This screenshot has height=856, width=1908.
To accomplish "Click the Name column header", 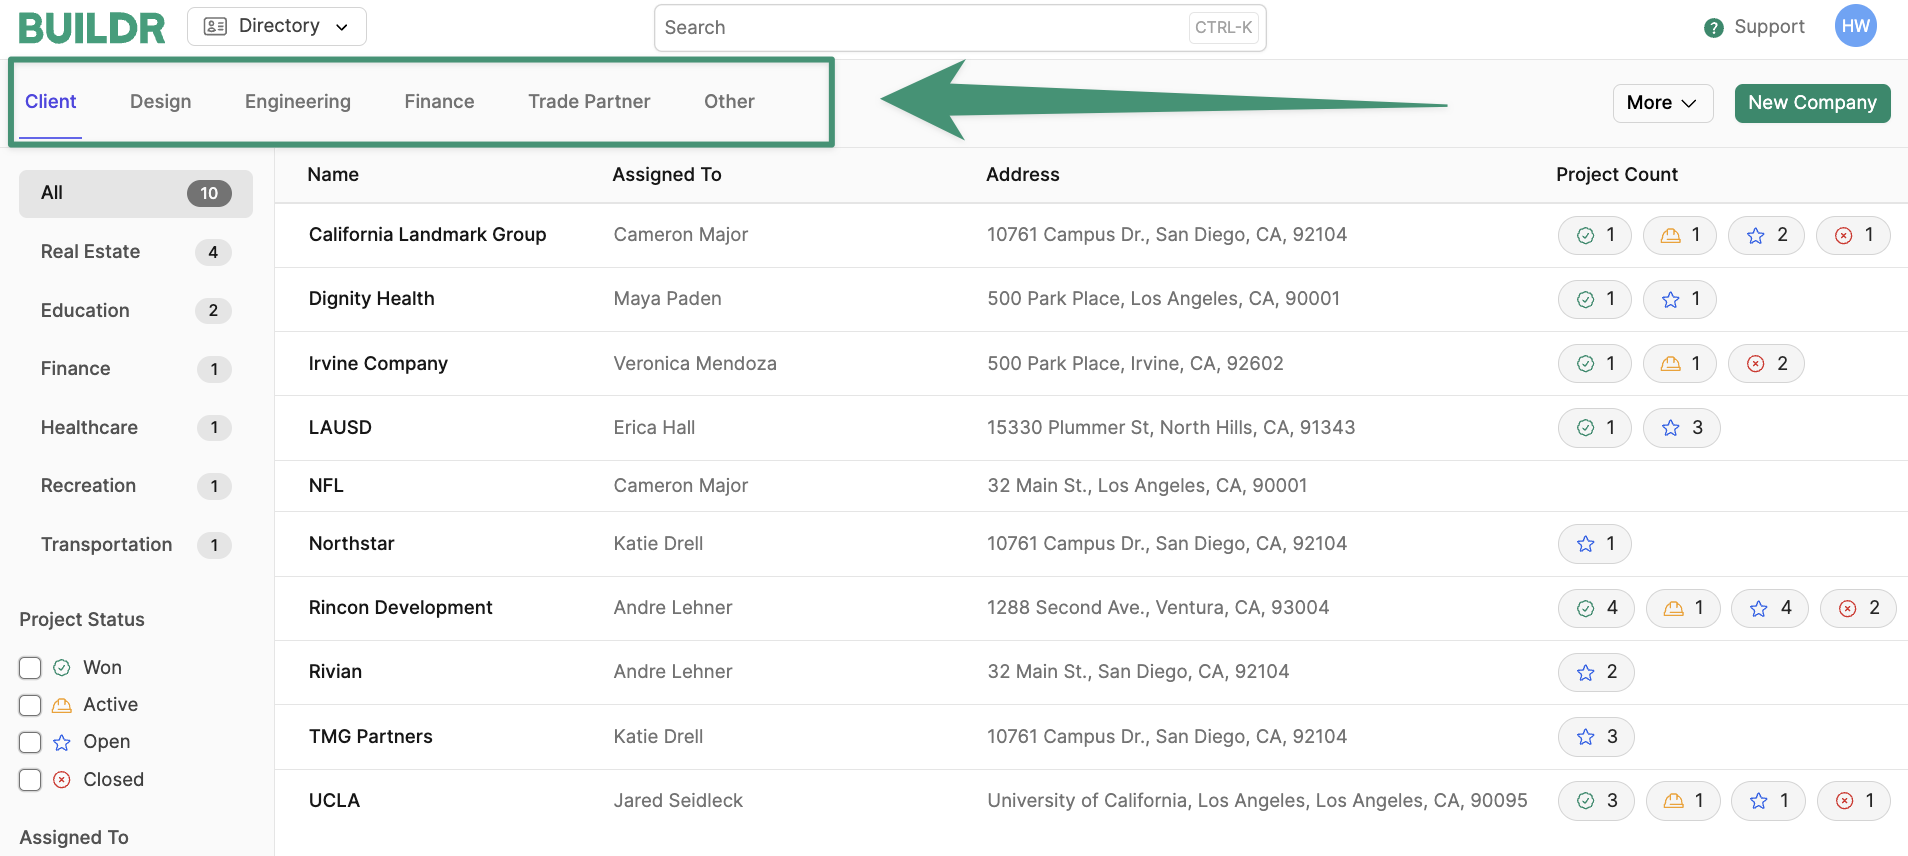I will click(333, 175).
